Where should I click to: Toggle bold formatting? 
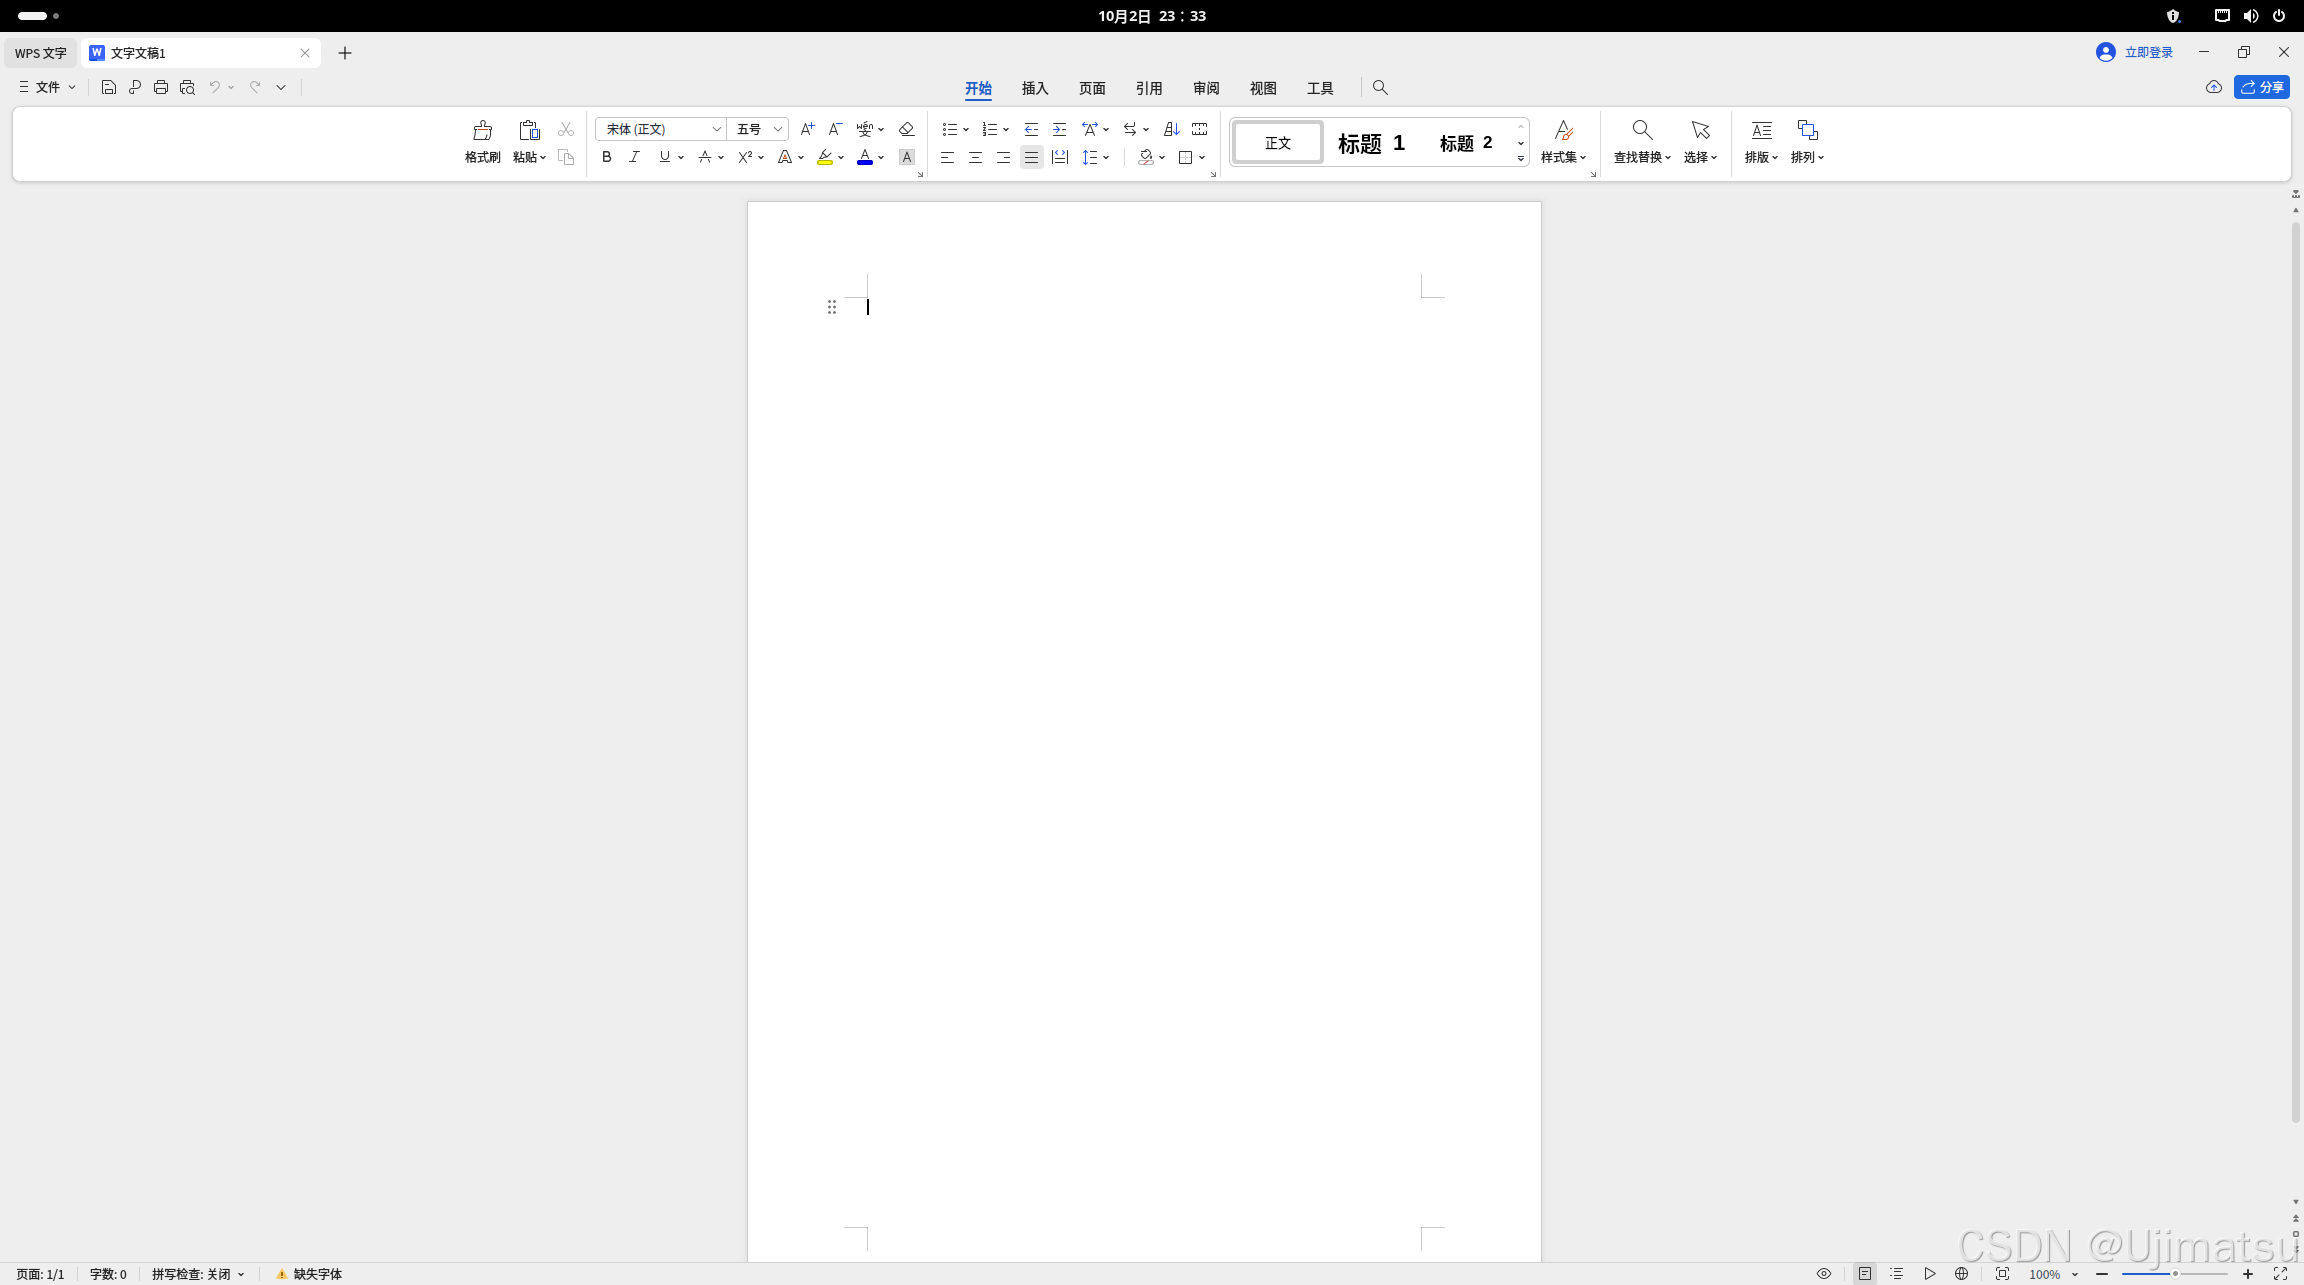coord(606,157)
